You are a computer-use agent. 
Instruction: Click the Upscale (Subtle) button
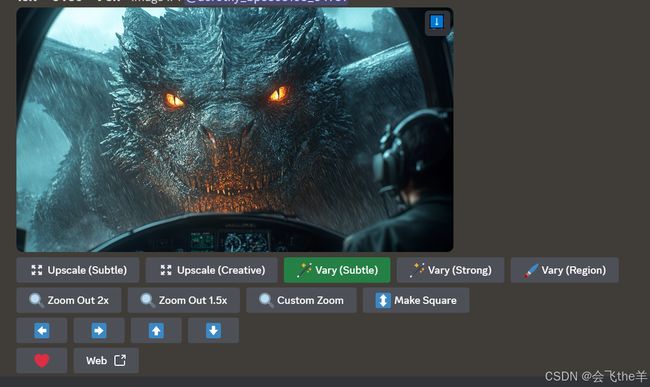pos(78,270)
